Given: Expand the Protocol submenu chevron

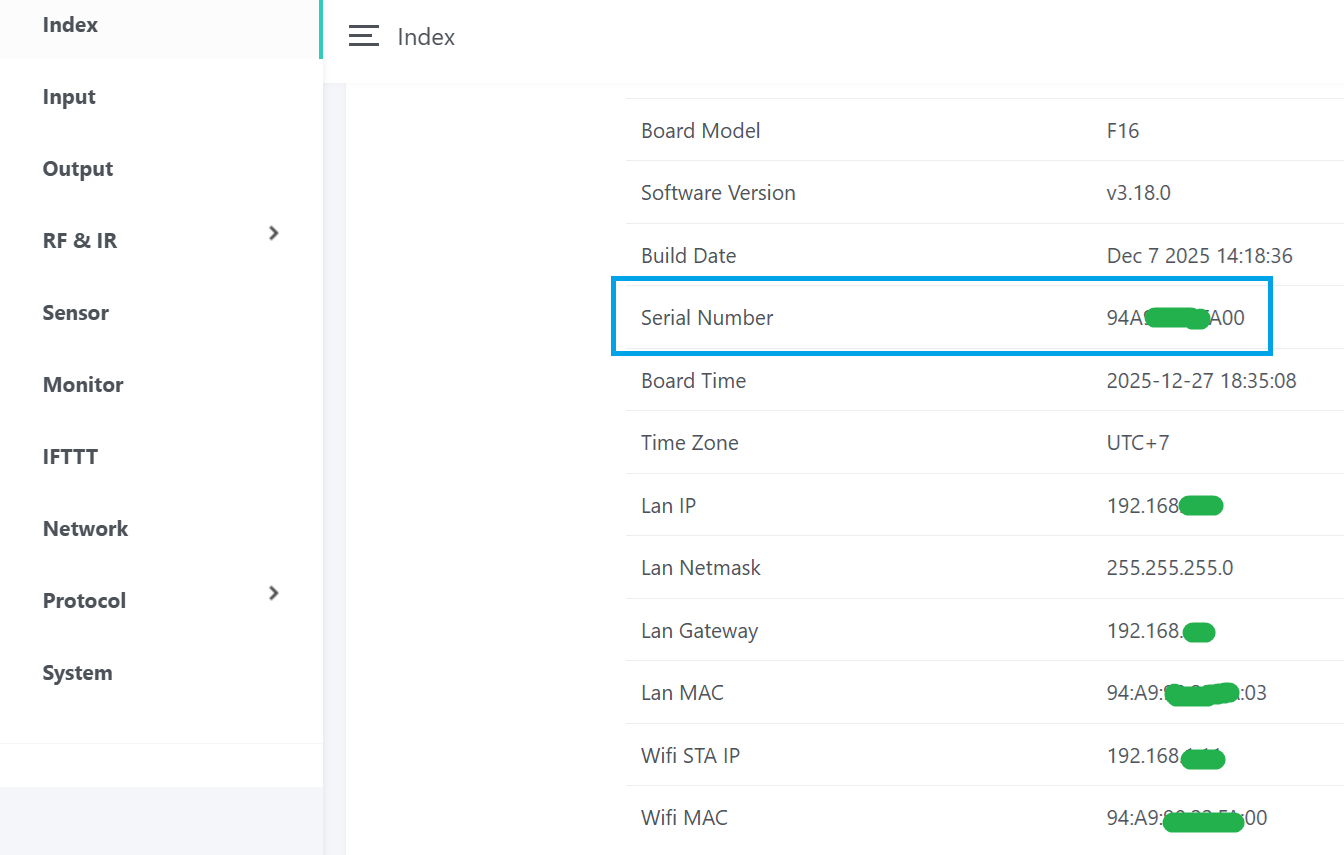Looking at the screenshot, I should click(x=274, y=593).
